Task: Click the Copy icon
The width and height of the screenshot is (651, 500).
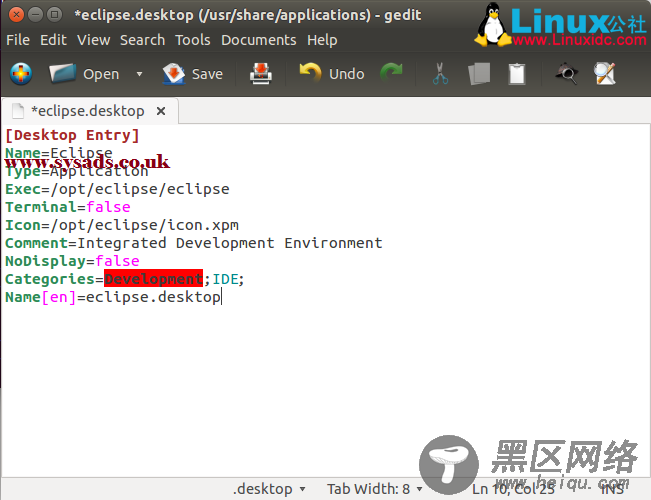Action: [479, 74]
